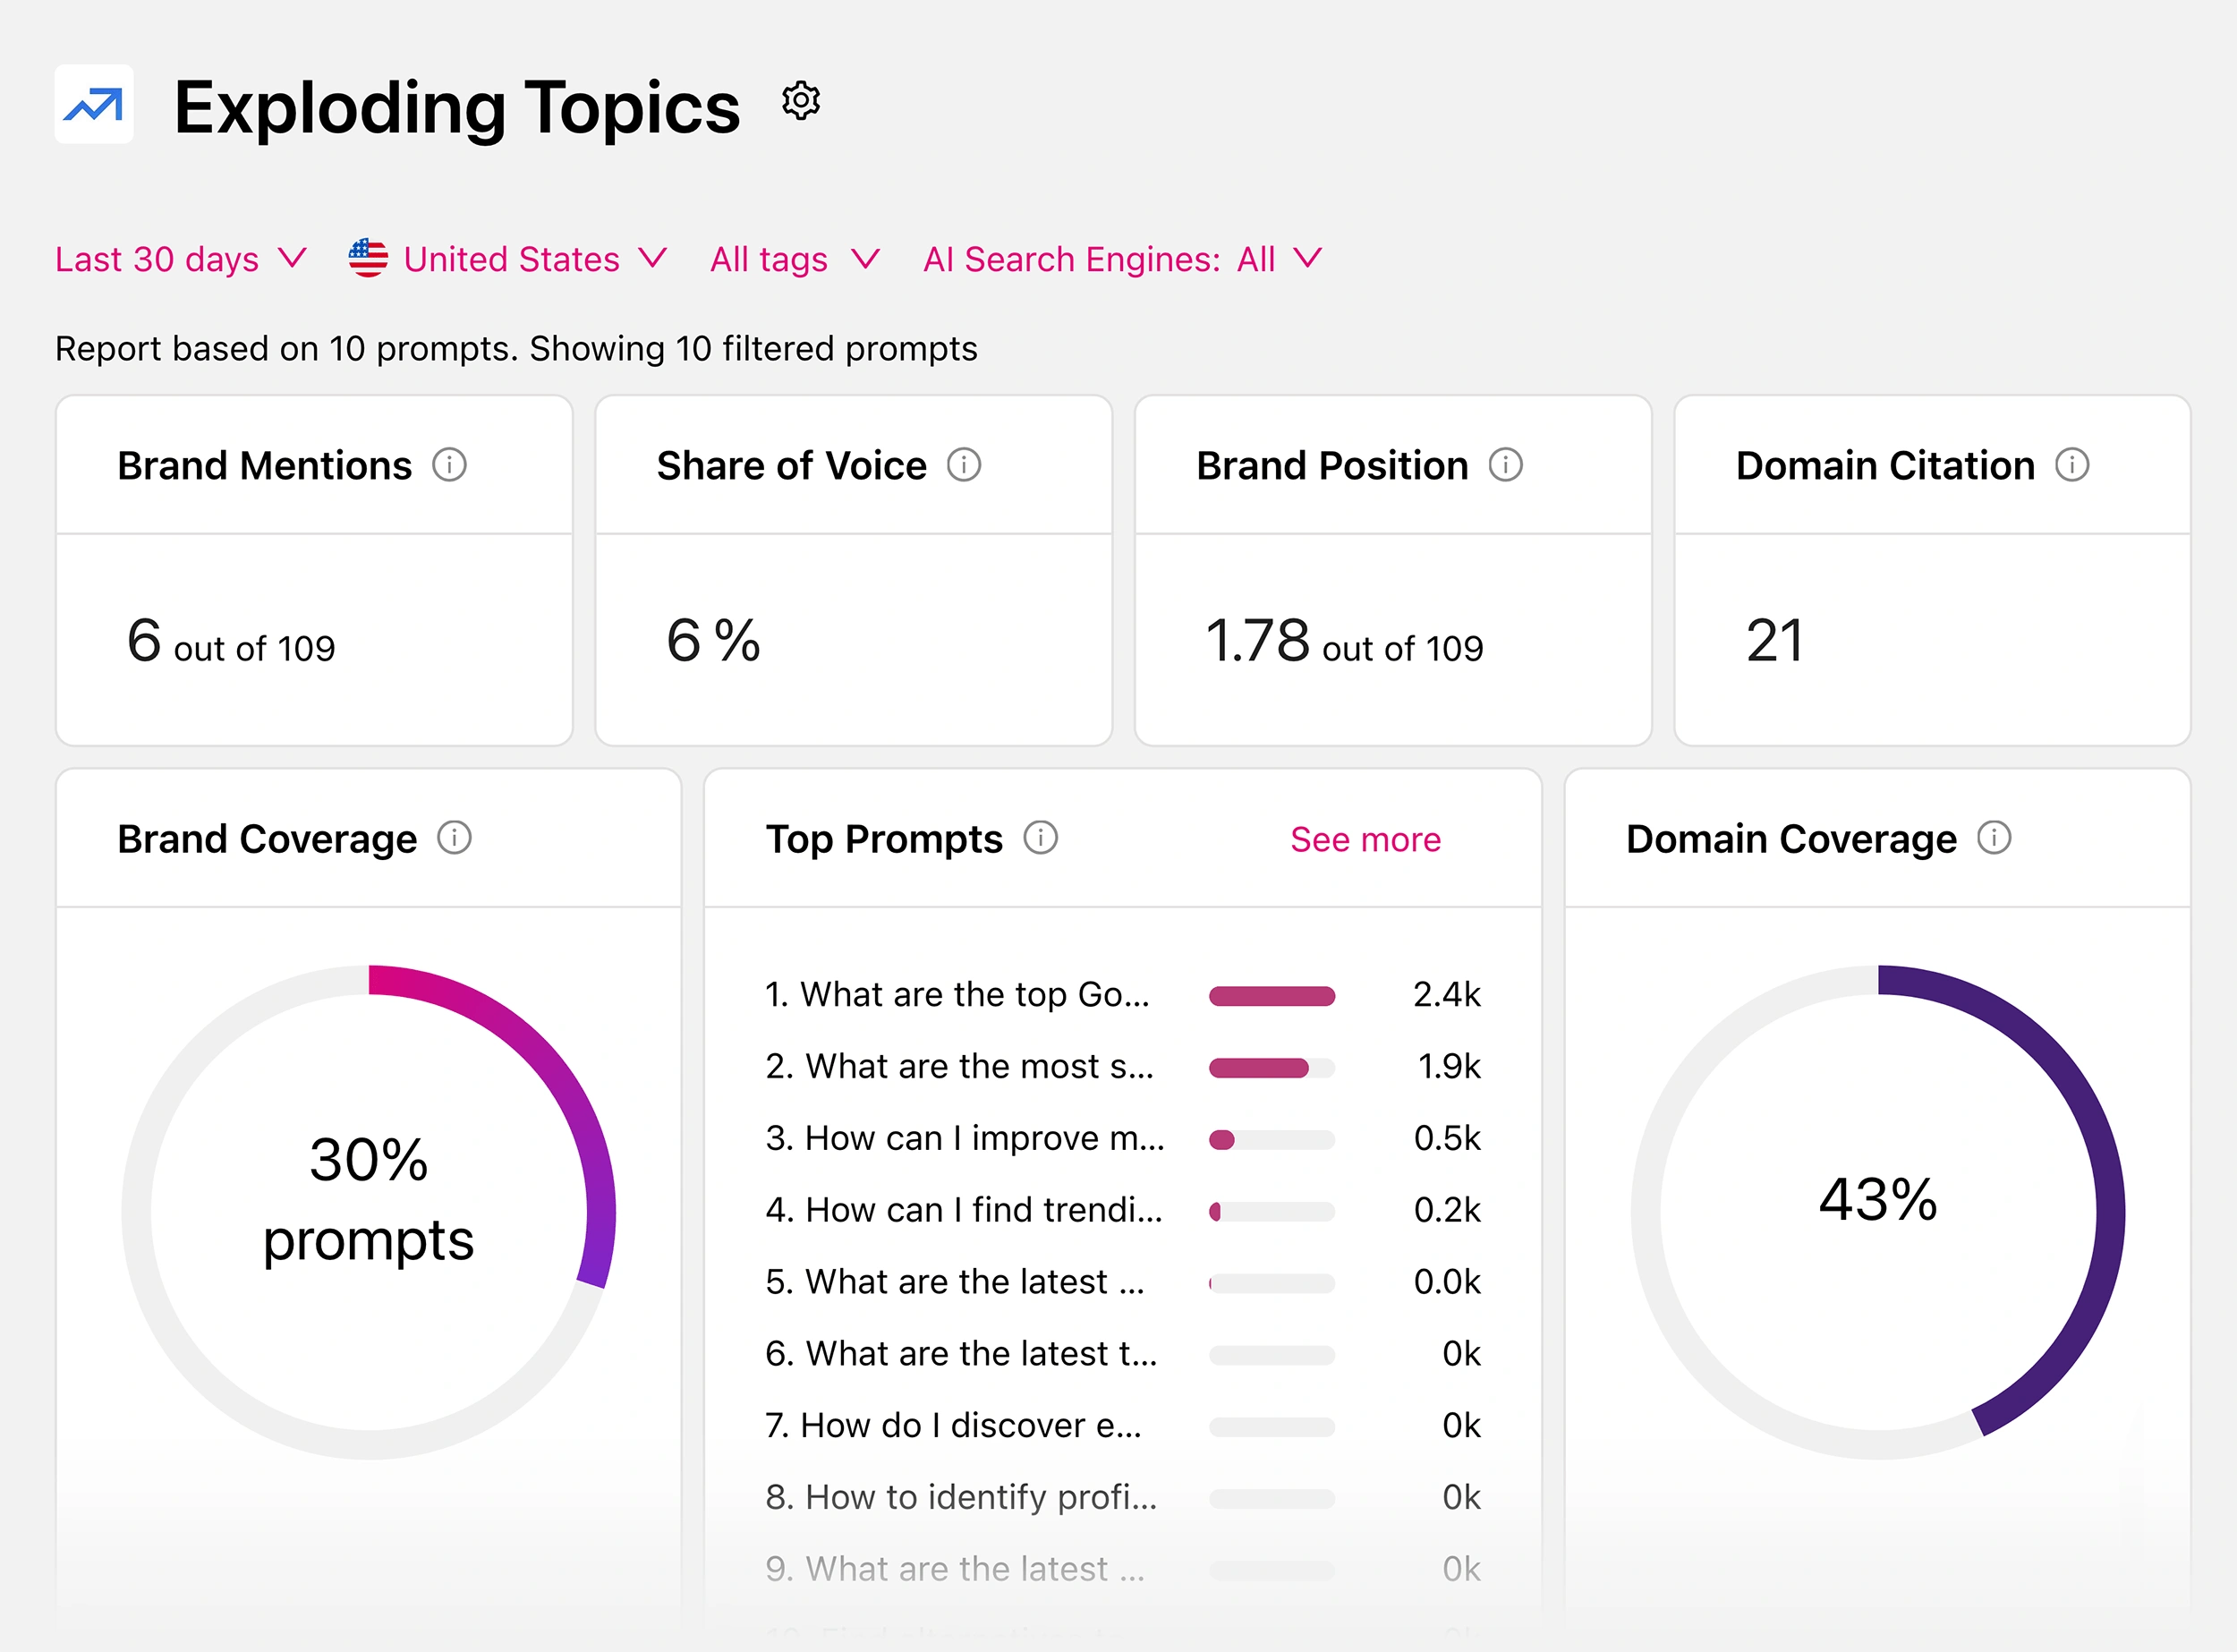Click the Share of Voice card heading
Image resolution: width=2237 pixels, height=1652 pixels.
pos(791,466)
